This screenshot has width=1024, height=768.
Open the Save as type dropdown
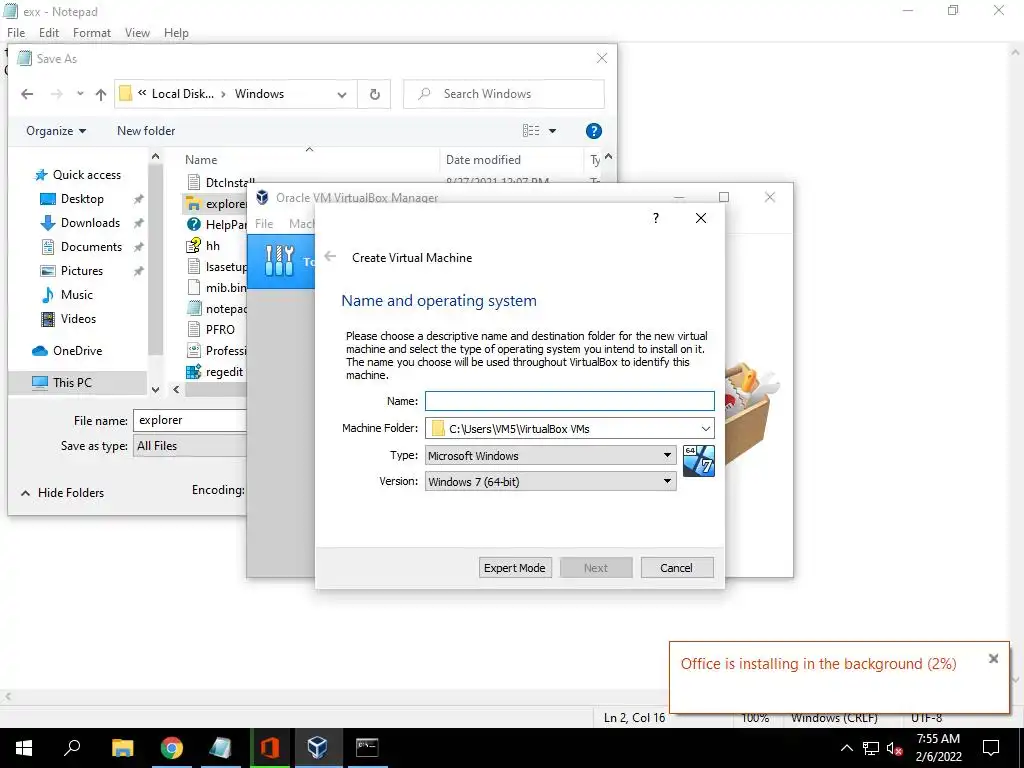pos(191,446)
